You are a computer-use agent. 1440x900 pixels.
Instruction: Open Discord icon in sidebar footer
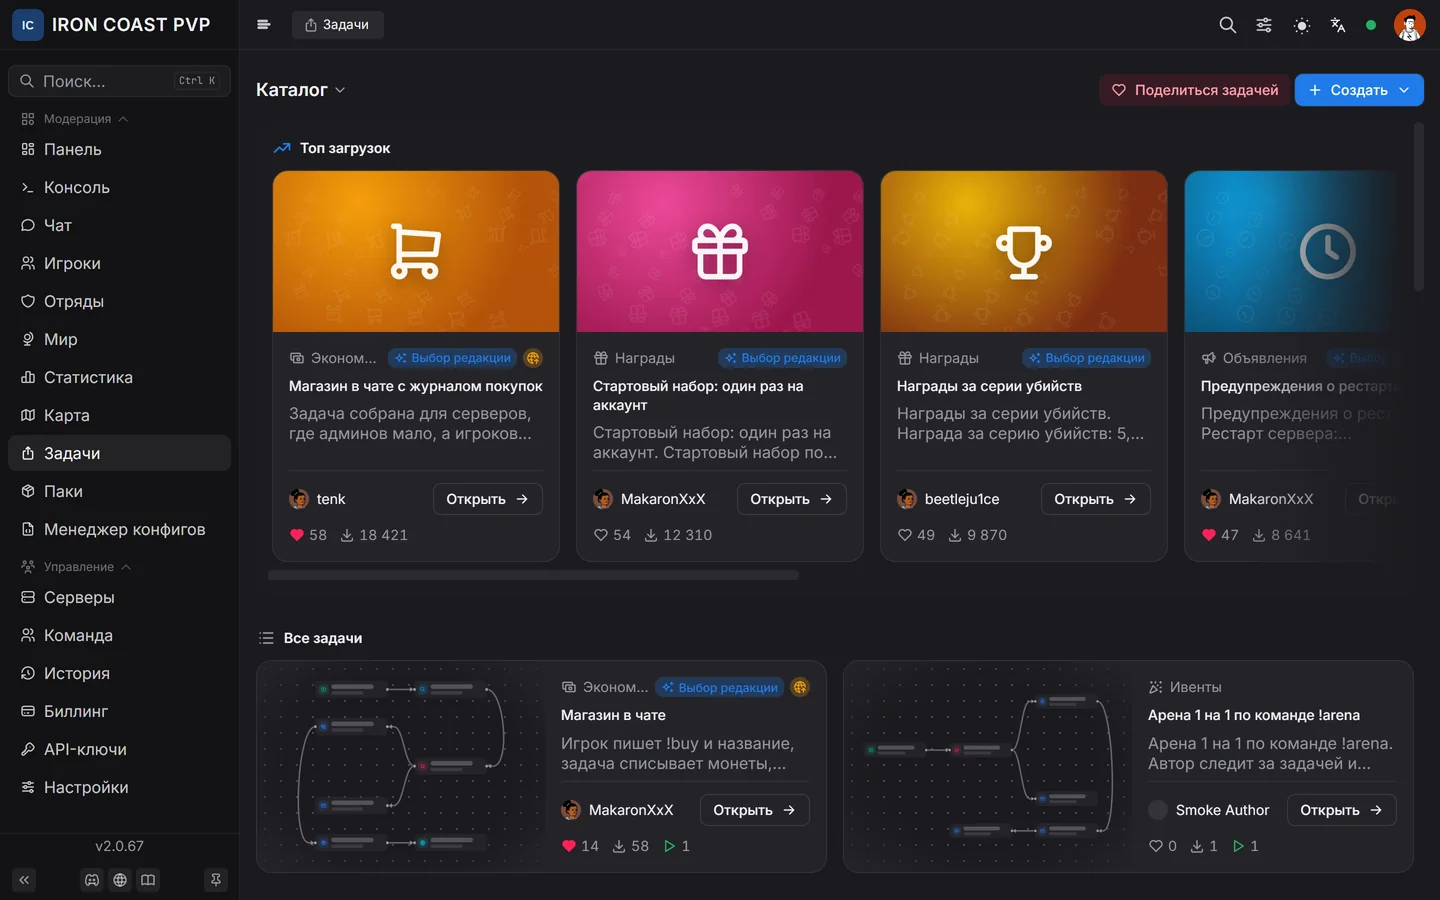click(x=92, y=880)
